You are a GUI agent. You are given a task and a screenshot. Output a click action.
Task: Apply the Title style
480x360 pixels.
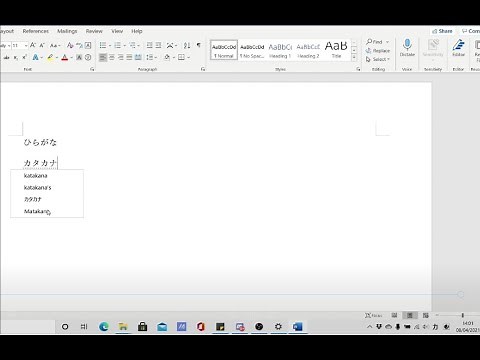click(x=336, y=50)
